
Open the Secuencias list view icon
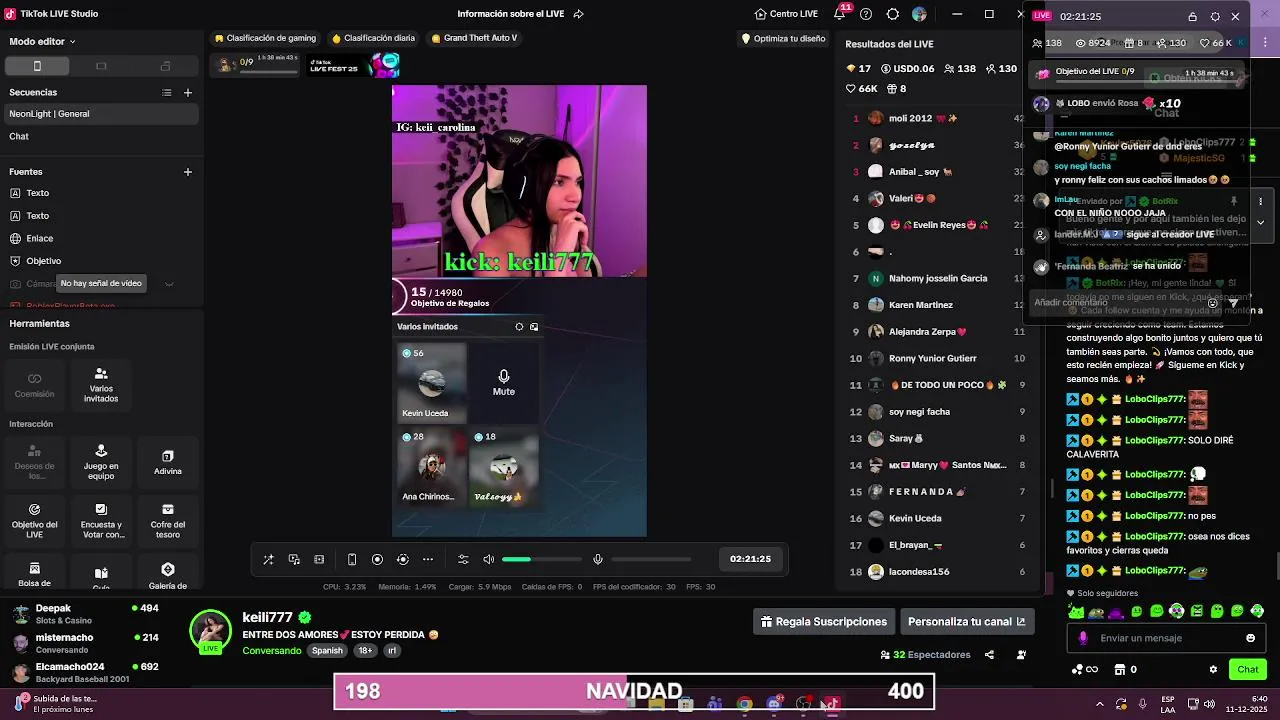pos(167,92)
